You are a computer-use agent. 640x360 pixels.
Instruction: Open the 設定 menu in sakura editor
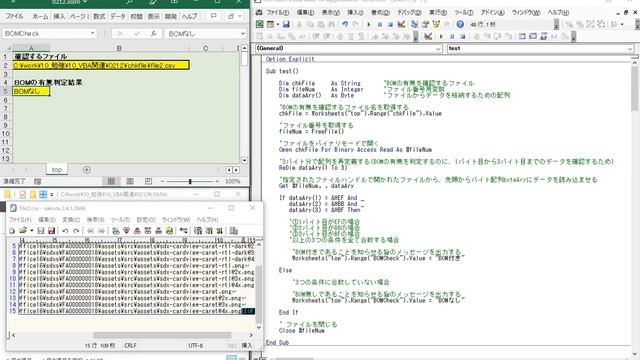tap(146, 220)
